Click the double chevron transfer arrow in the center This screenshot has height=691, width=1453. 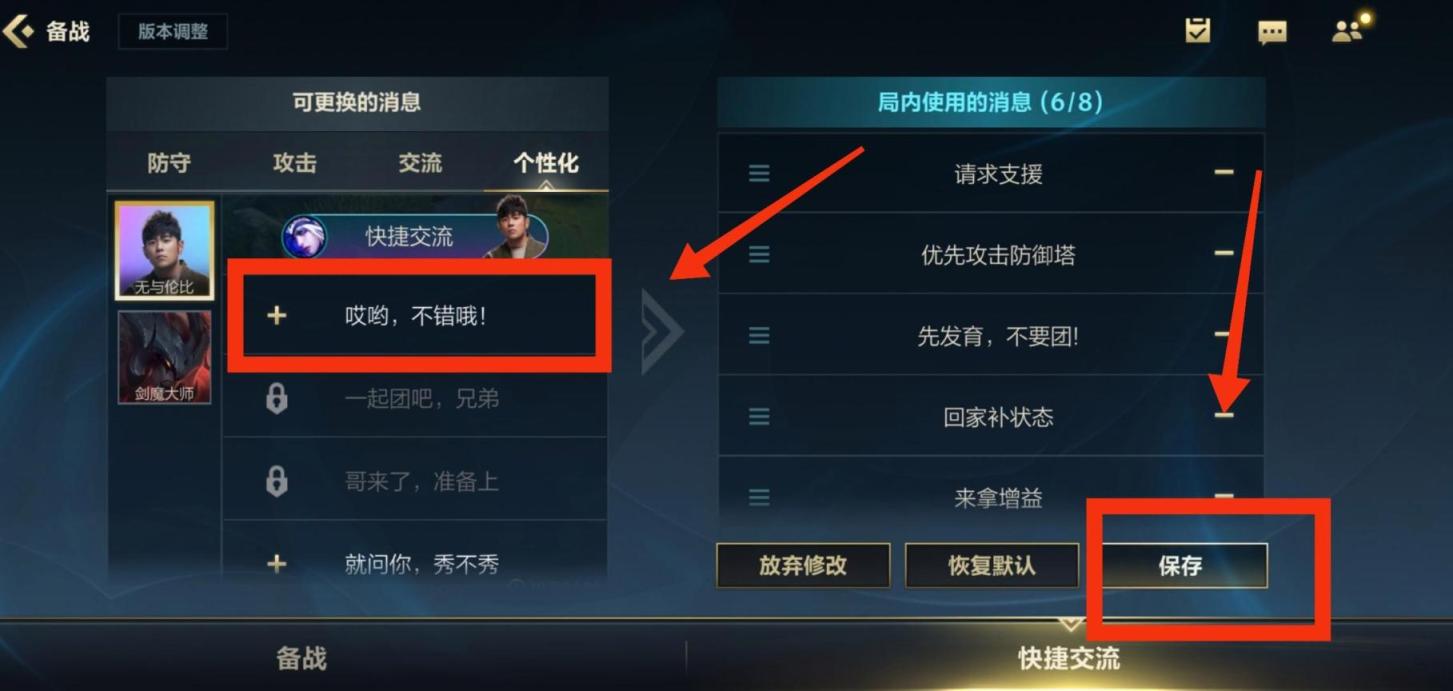662,332
